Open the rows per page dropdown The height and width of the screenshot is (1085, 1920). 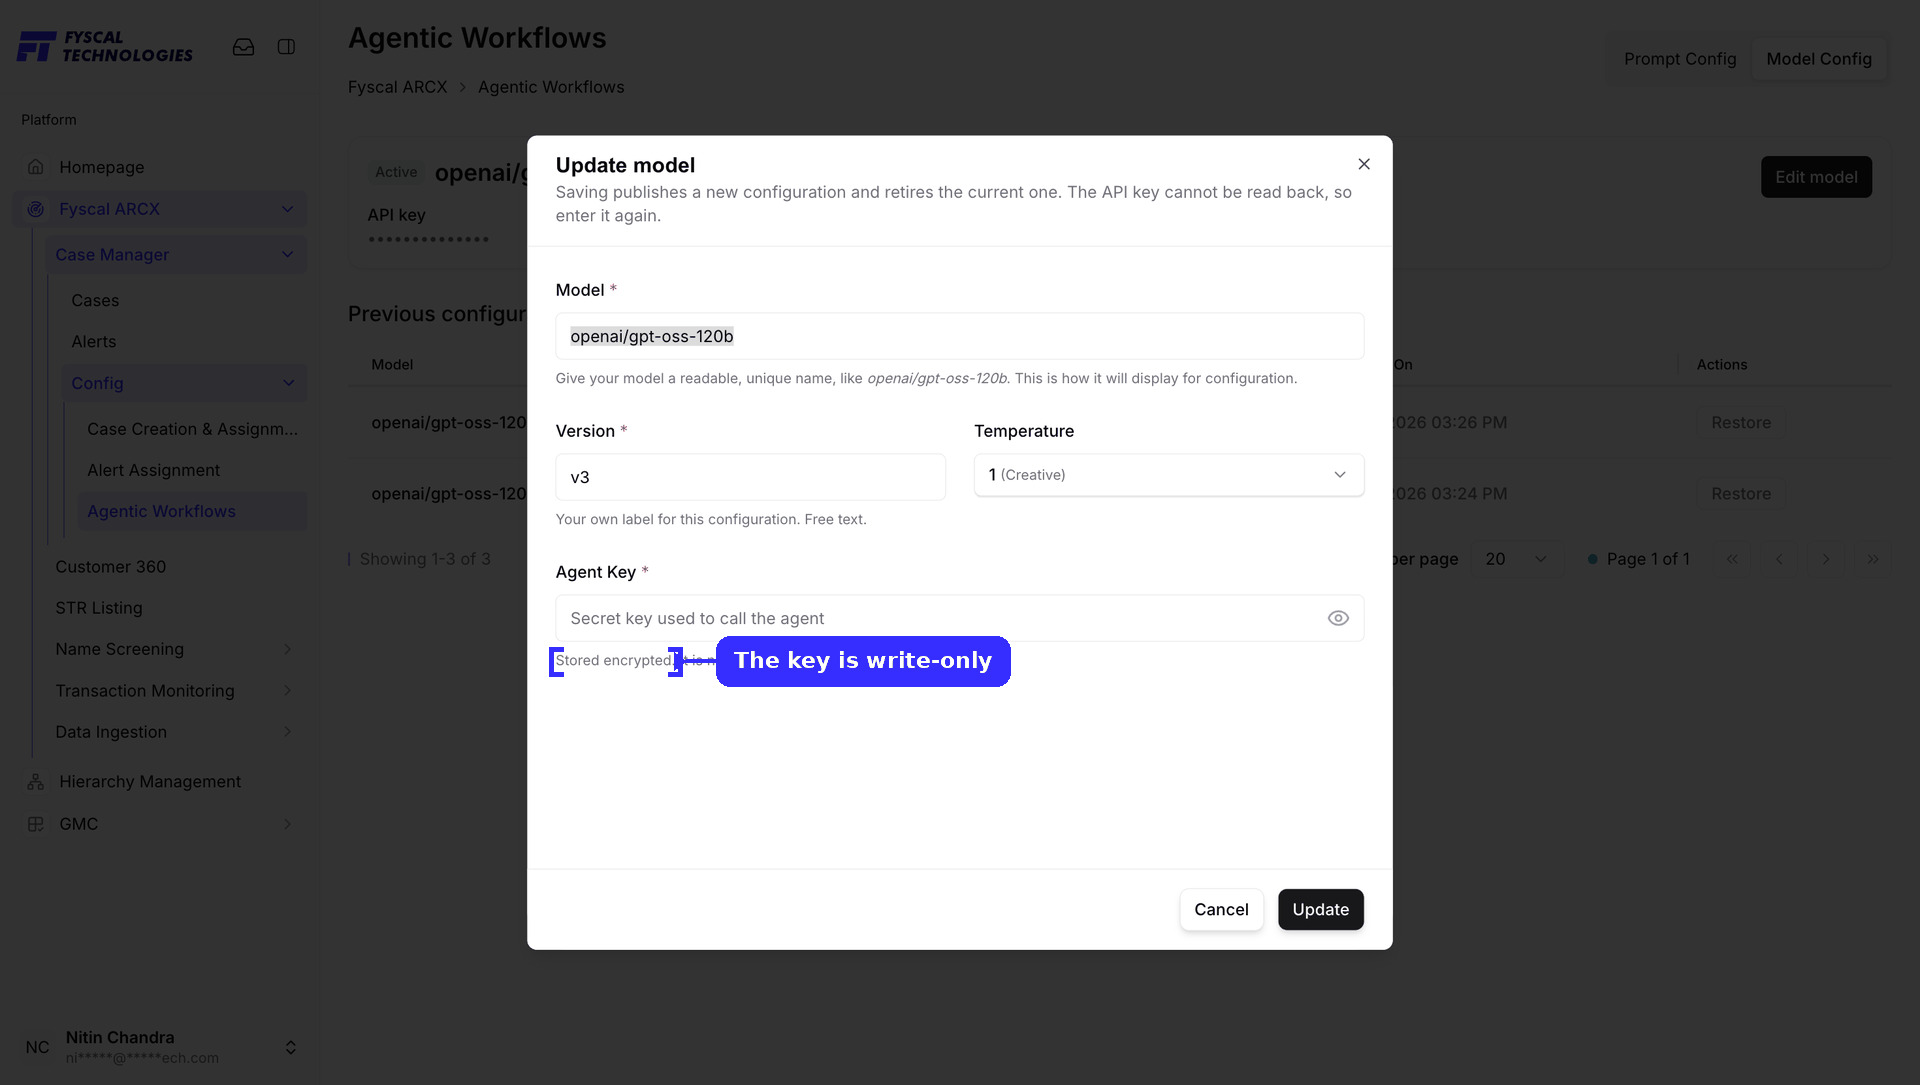coord(1516,559)
